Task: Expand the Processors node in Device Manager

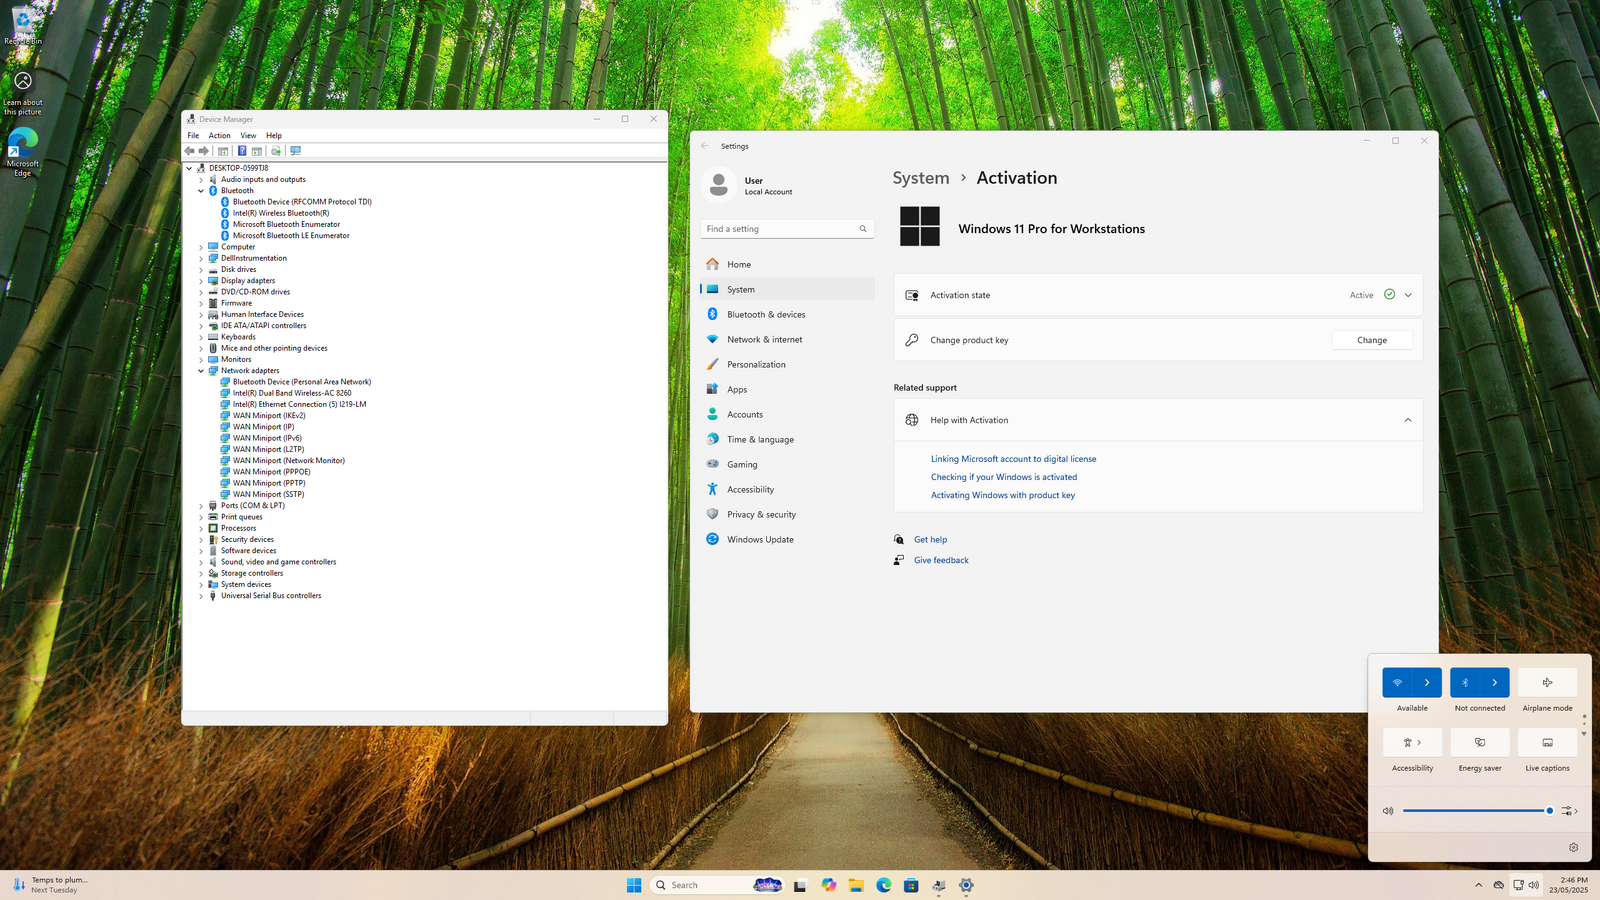Action: pyautogui.click(x=201, y=528)
